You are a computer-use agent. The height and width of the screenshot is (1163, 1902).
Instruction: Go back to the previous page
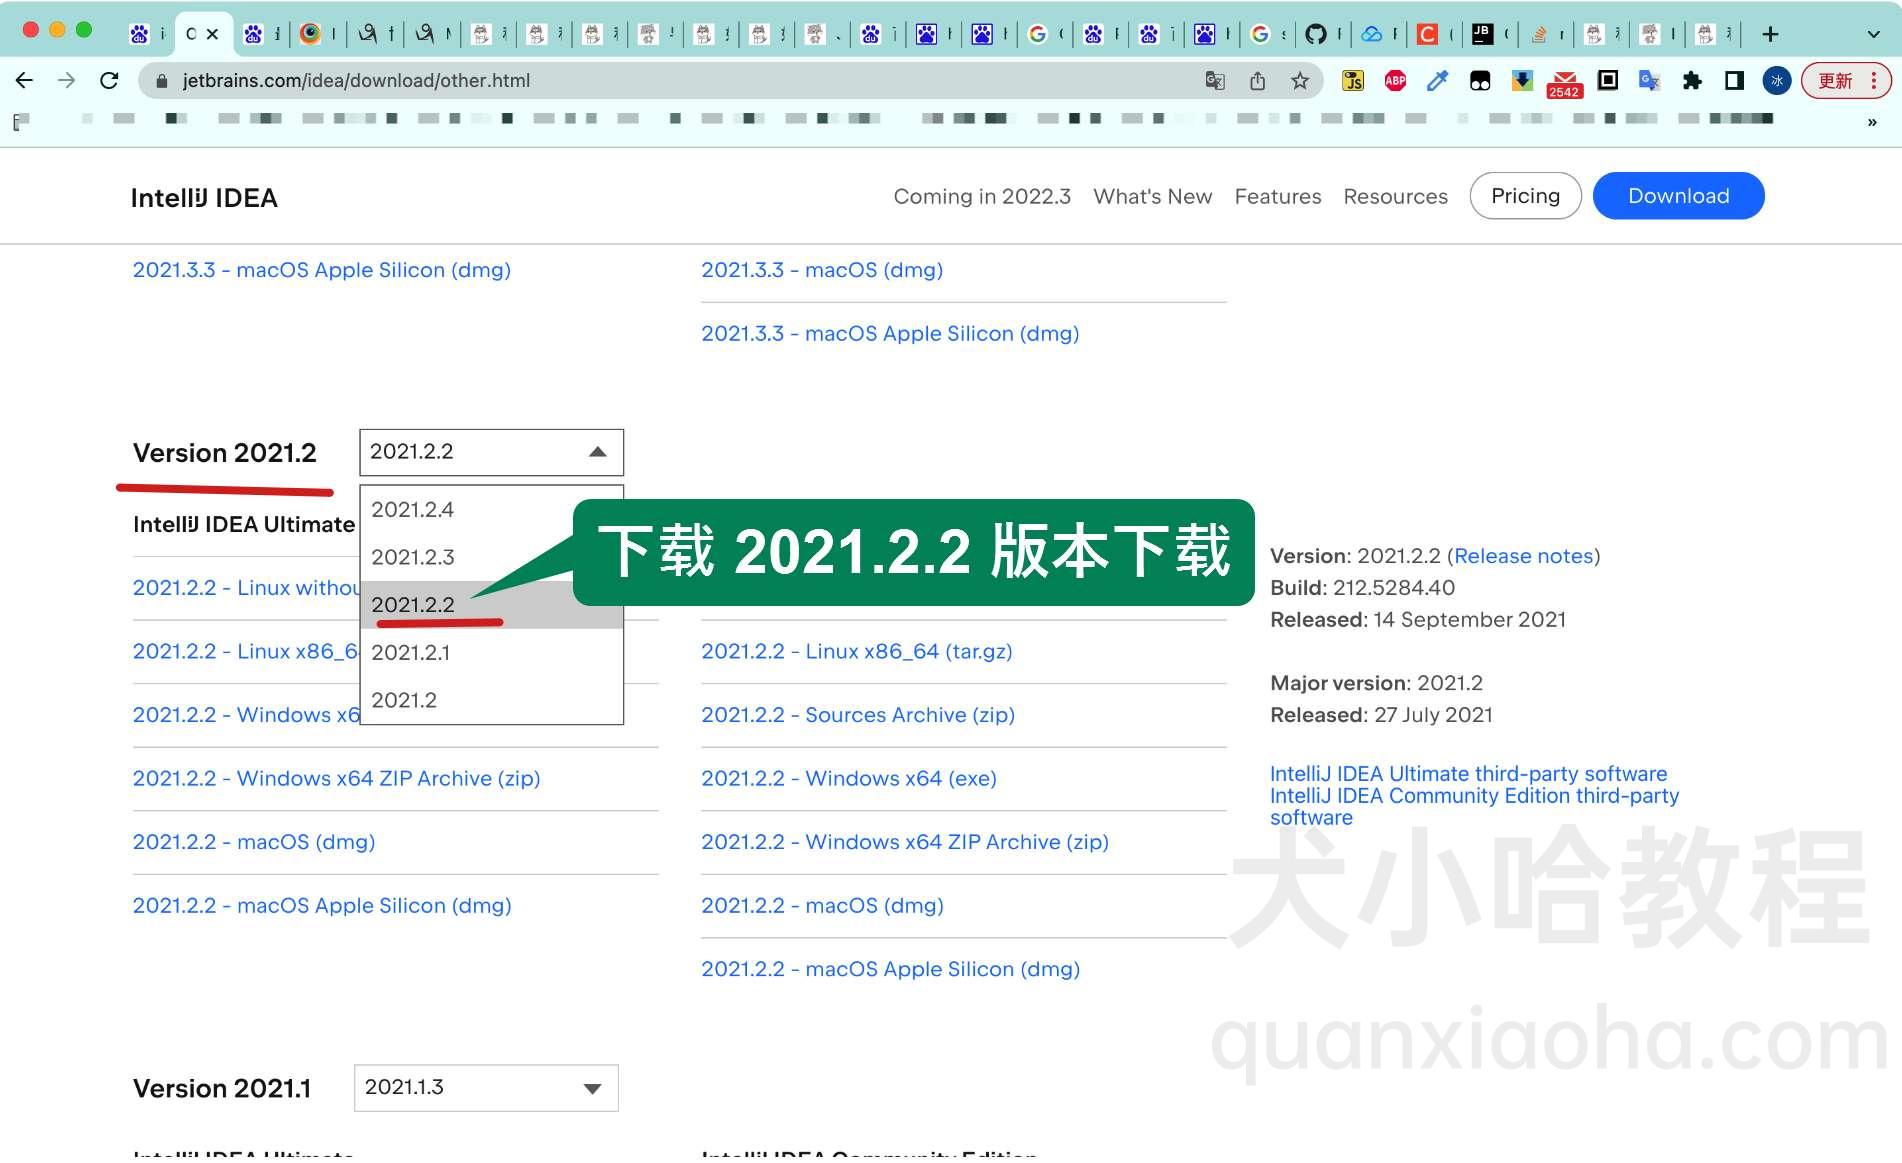[x=25, y=81]
